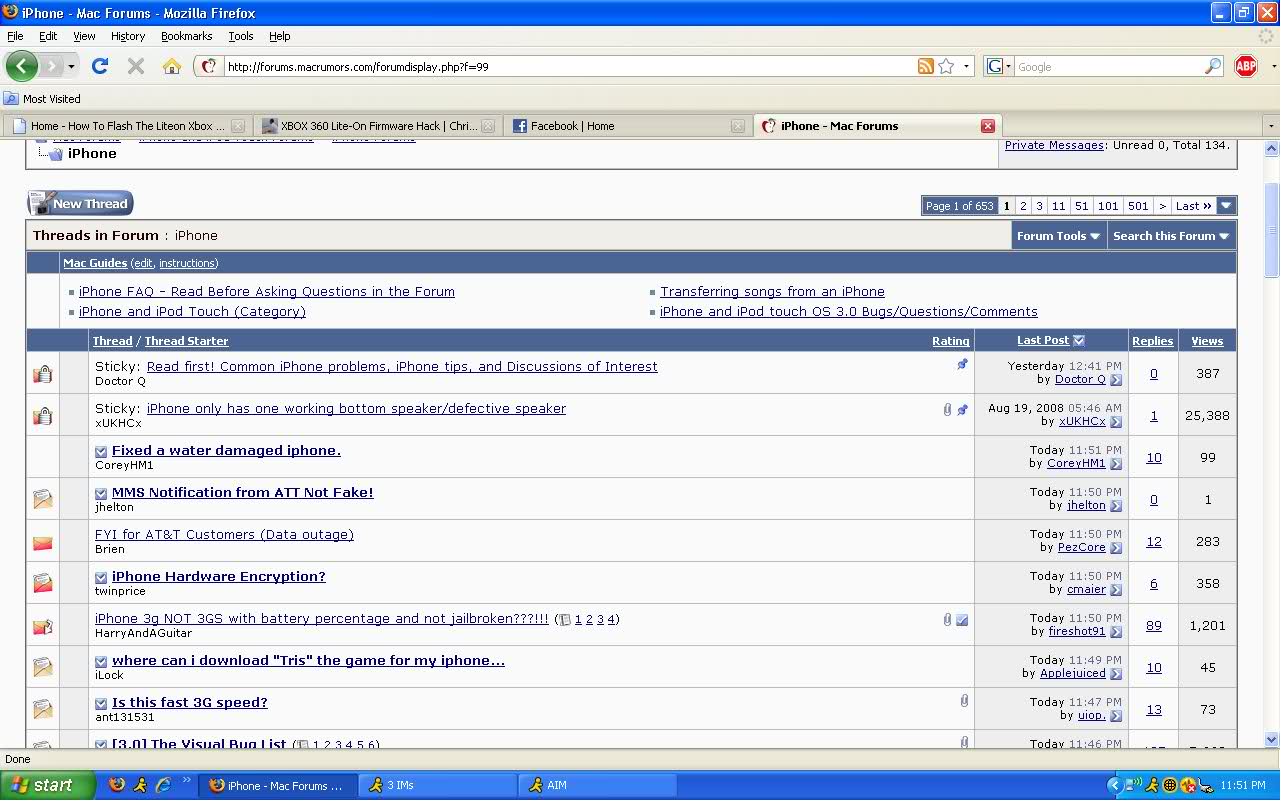The height and width of the screenshot is (803, 1281).
Task: Click hot folder icon beside FYI for AT&T thread
Action: [x=42, y=543]
